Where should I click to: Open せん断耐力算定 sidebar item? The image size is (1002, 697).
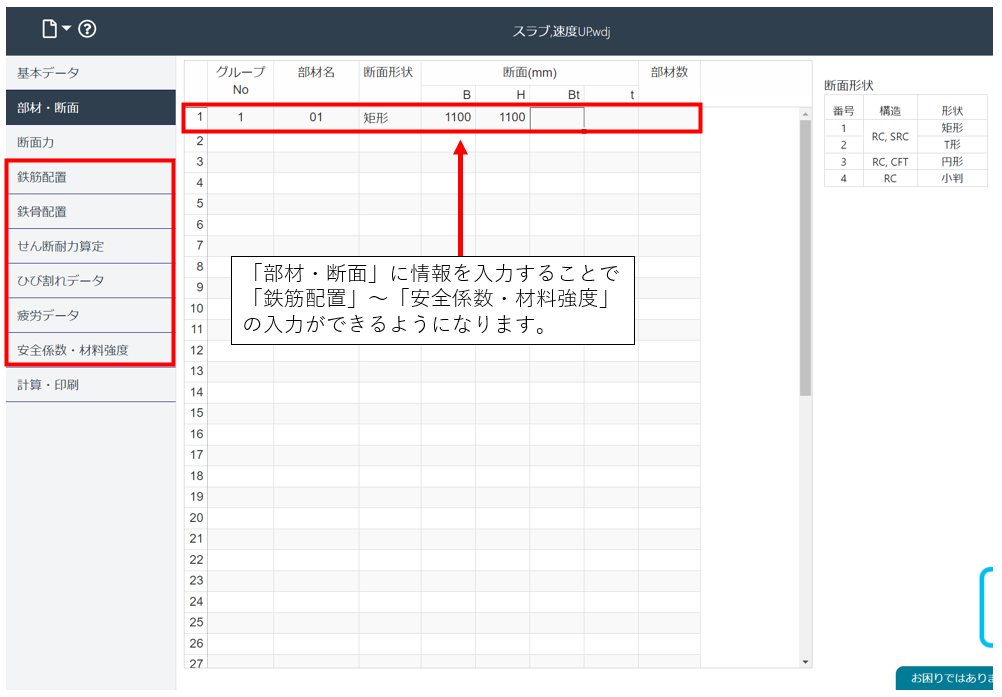pos(90,246)
